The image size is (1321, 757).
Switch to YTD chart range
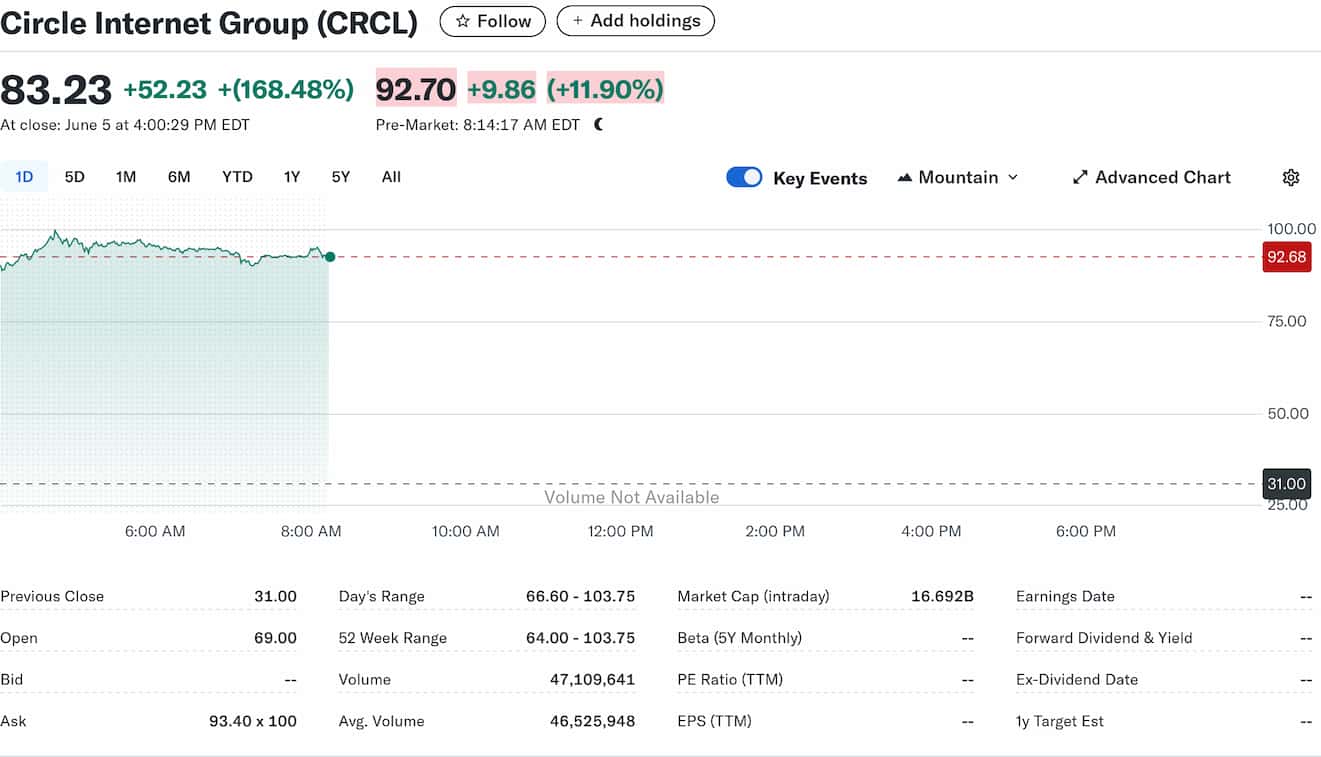pyautogui.click(x=237, y=177)
